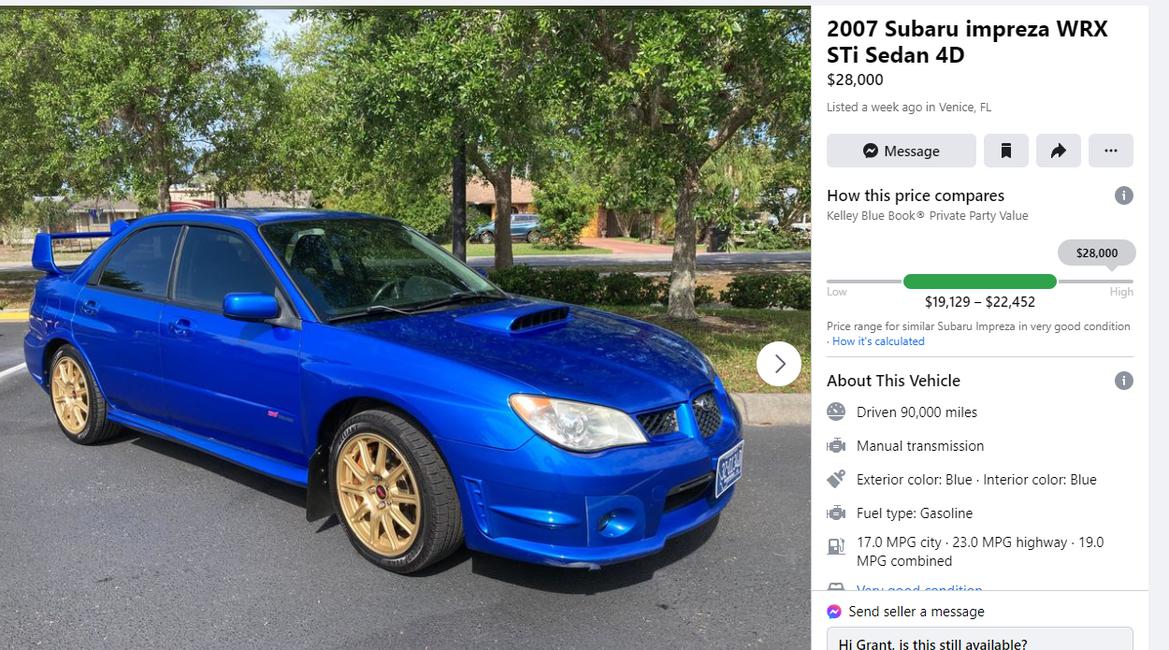The image size is (1169, 650).
Task: Click the paint icon beside Exterior color
Action: tap(836, 479)
